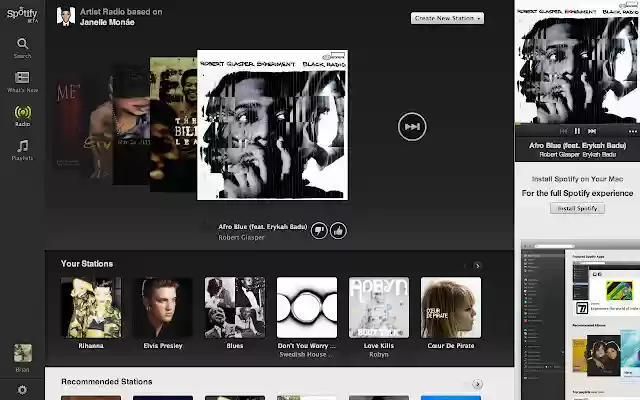
Task: Click the main Black Radio album cover
Action: (273, 125)
